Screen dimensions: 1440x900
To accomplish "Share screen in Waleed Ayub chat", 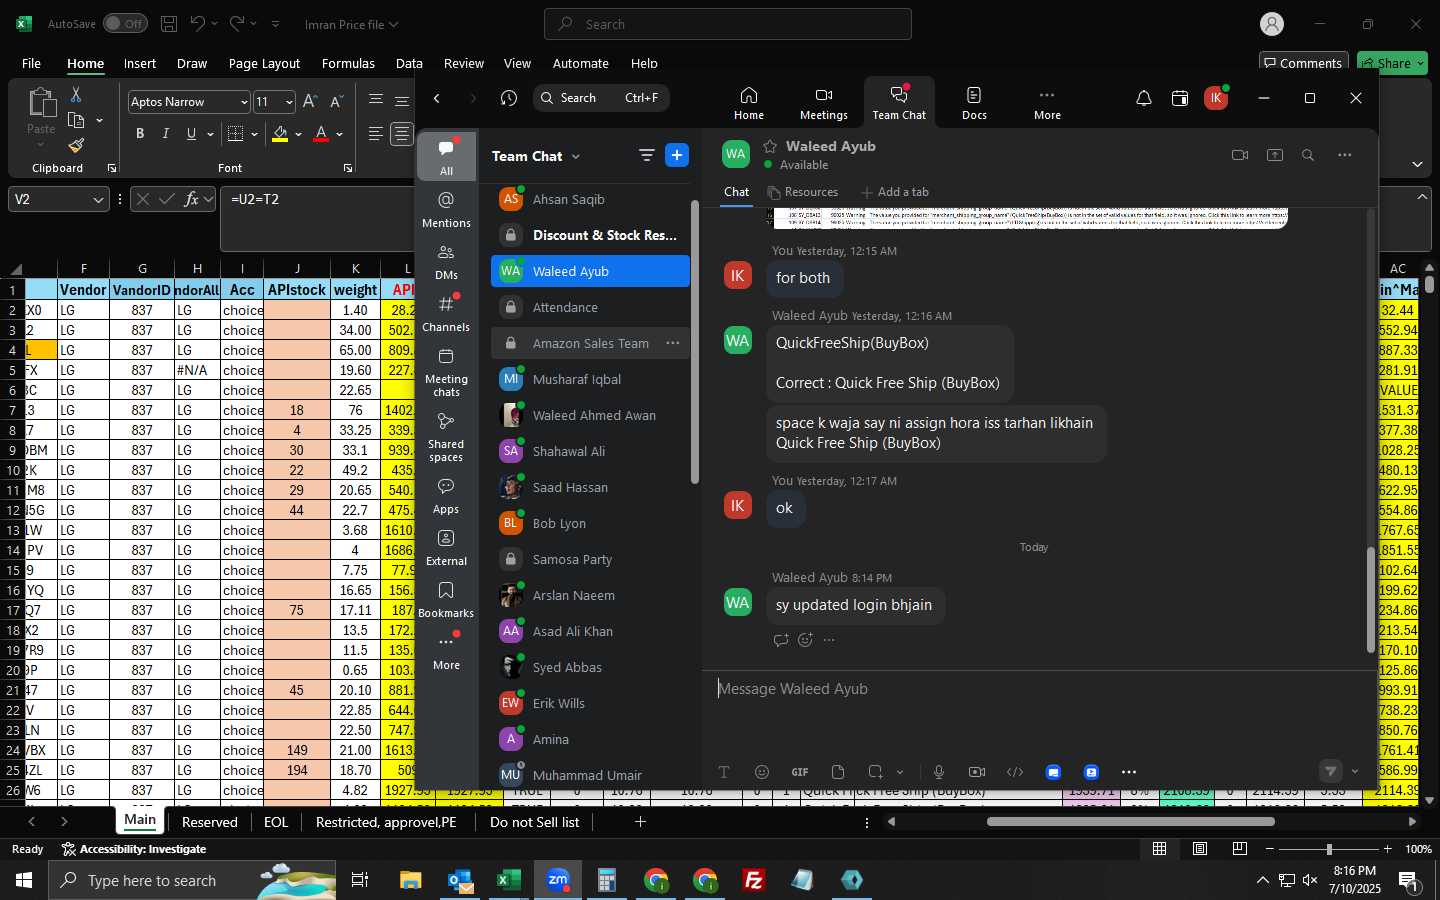I will click(1275, 155).
